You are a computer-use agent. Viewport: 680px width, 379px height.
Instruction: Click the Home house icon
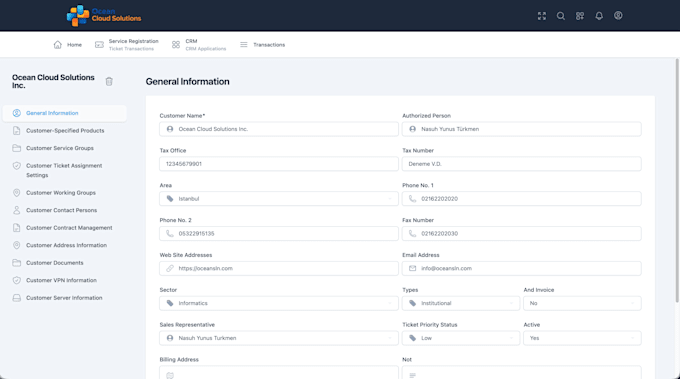[58, 45]
